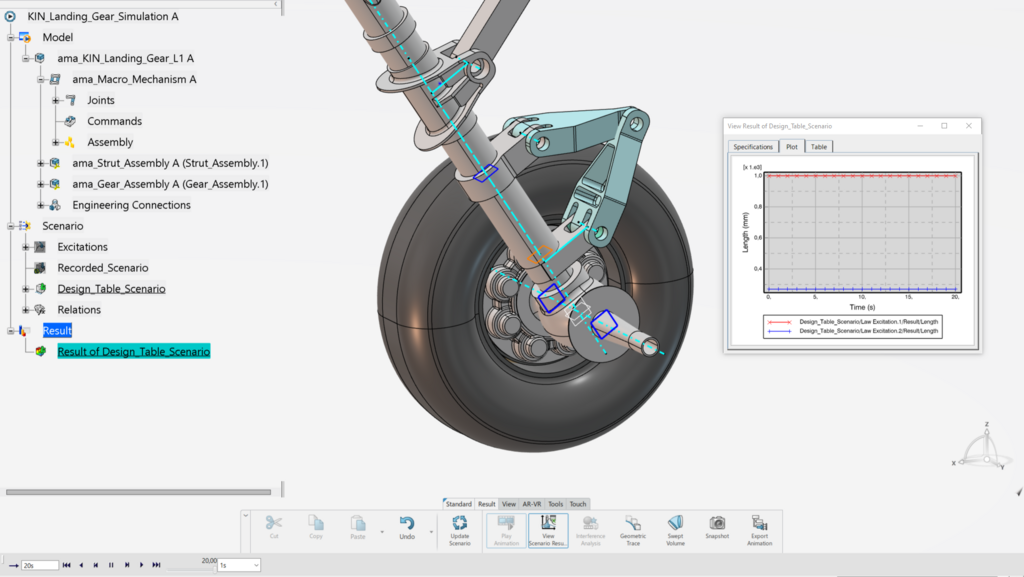Expand the Joints tree node
This screenshot has height=577, width=1024.
(x=56, y=100)
